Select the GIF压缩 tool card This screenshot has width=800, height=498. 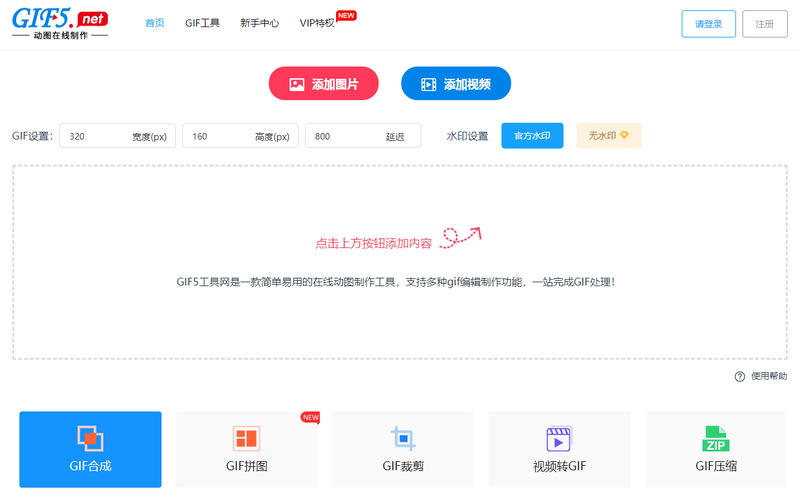coord(716,450)
